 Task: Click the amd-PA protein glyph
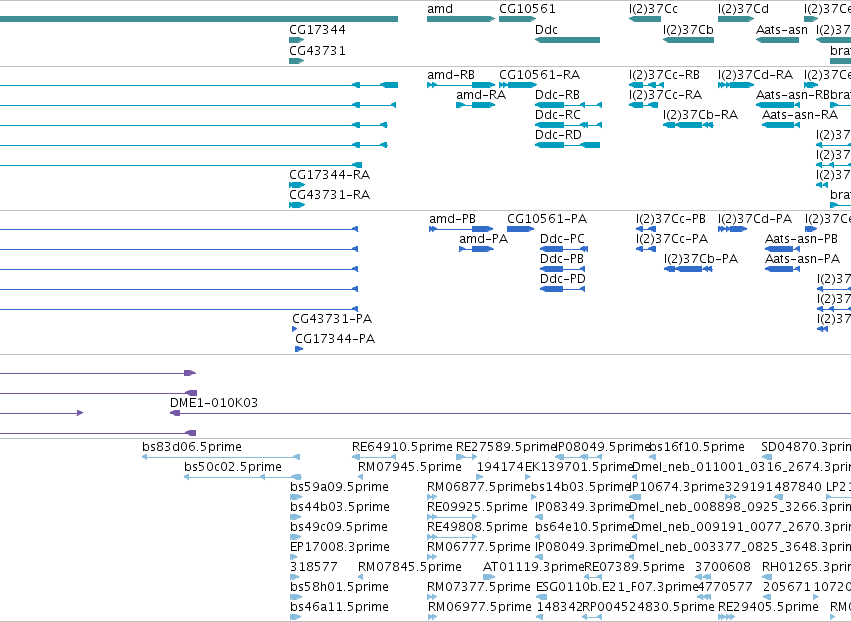477,249
